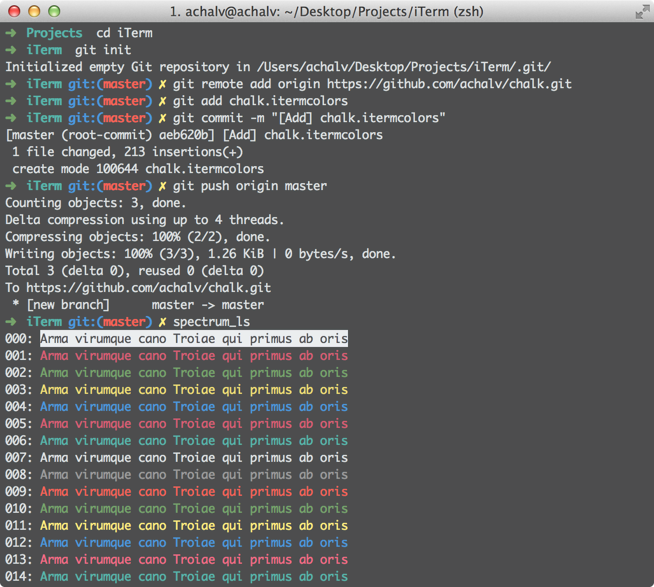Click 'Total 3 (delta 0), reused 0' line
Image resolution: width=654 pixels, height=587 pixels.
134,271
